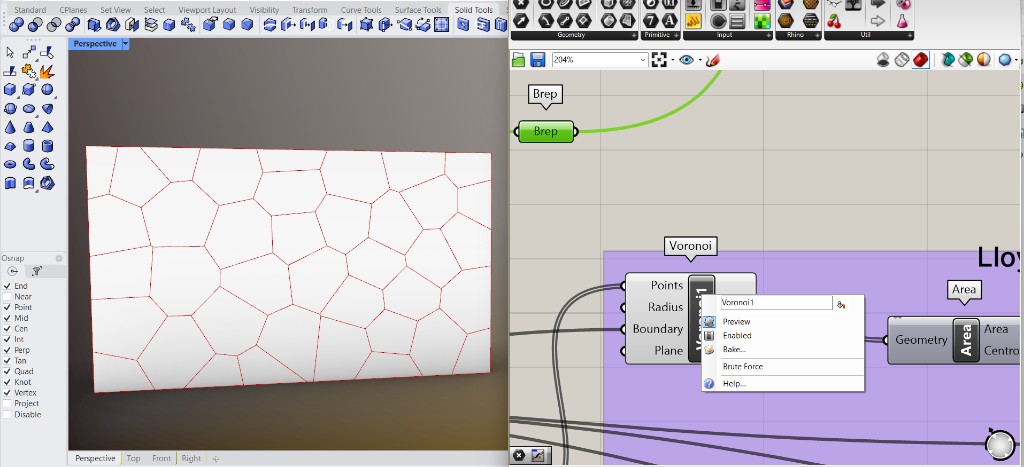
Task: Open Grasshopper file with green folder icon
Action: point(519,60)
